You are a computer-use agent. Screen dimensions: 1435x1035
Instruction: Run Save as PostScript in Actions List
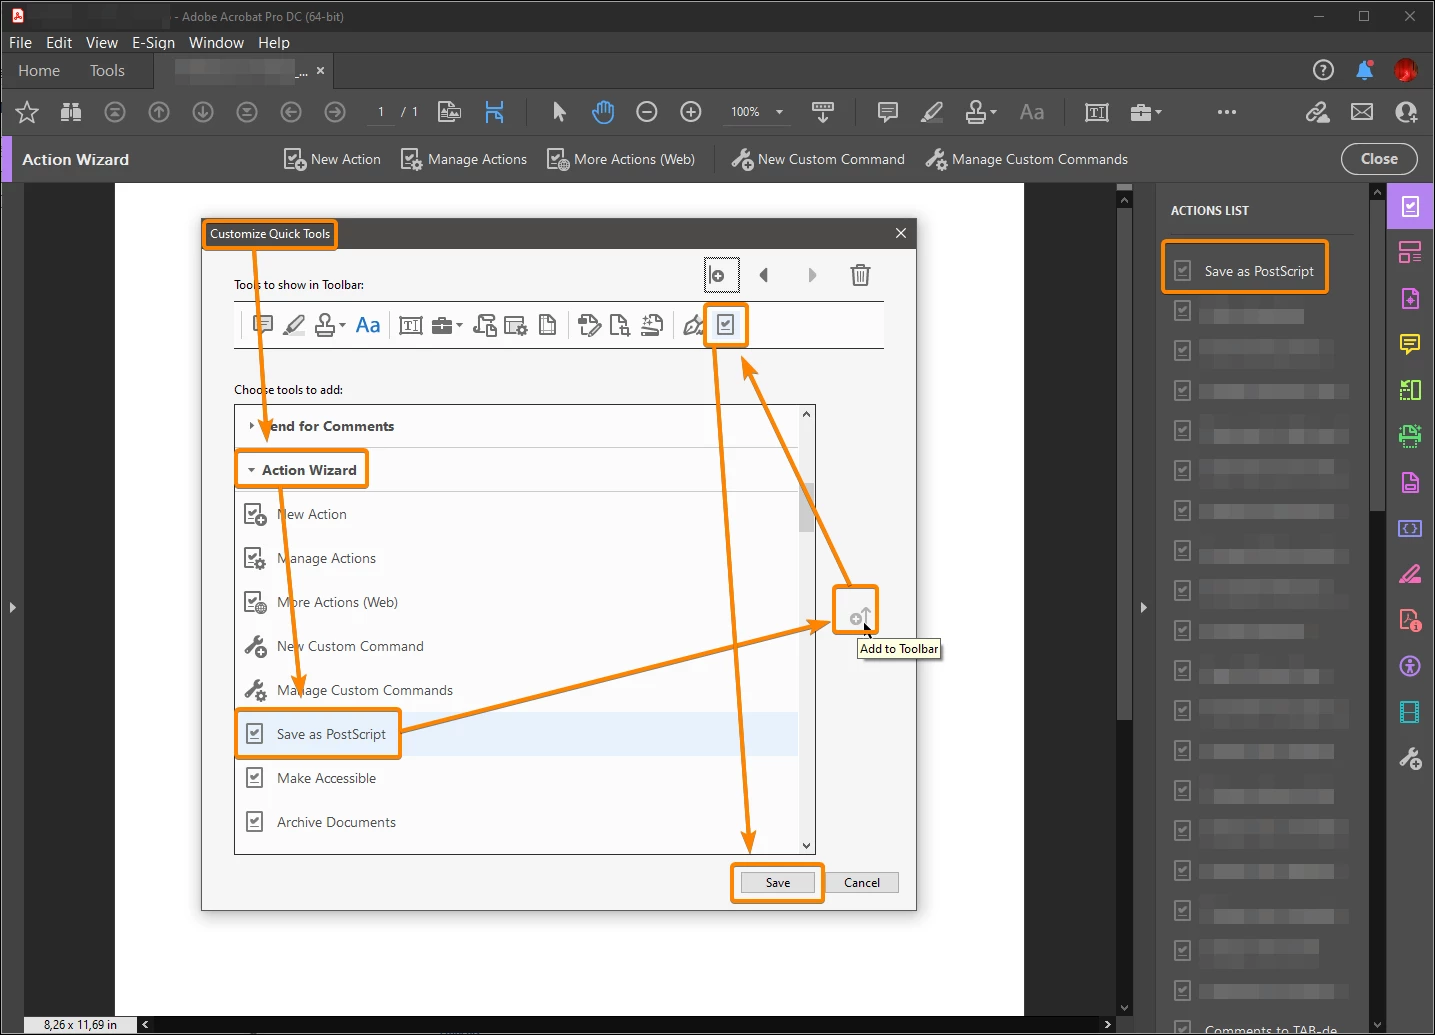click(x=1245, y=271)
